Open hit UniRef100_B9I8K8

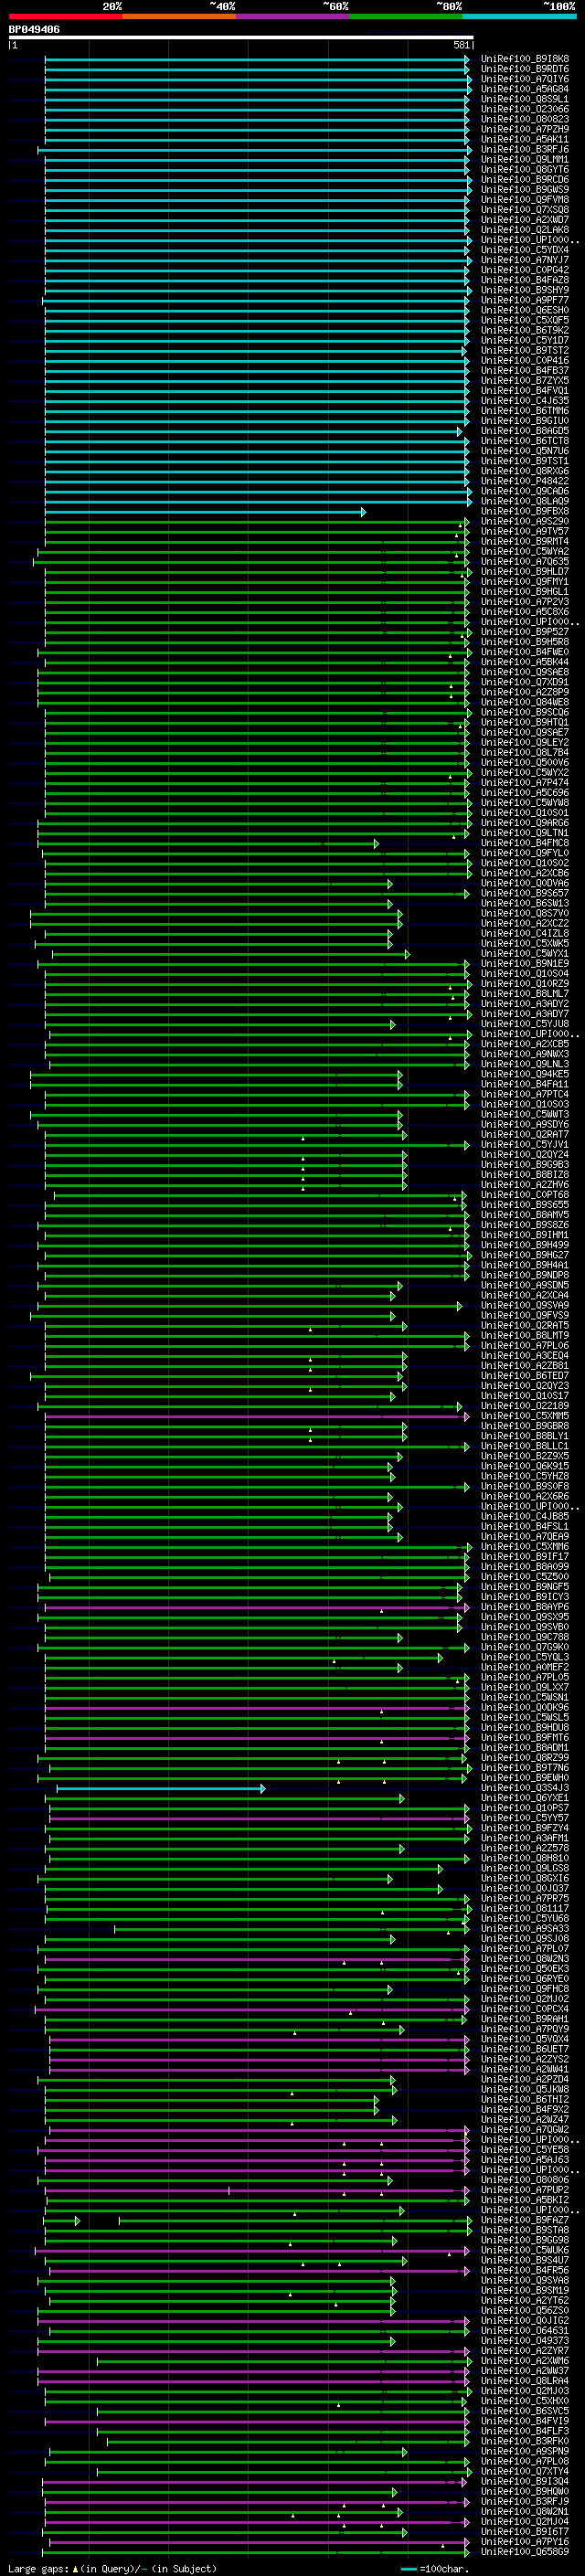(524, 59)
